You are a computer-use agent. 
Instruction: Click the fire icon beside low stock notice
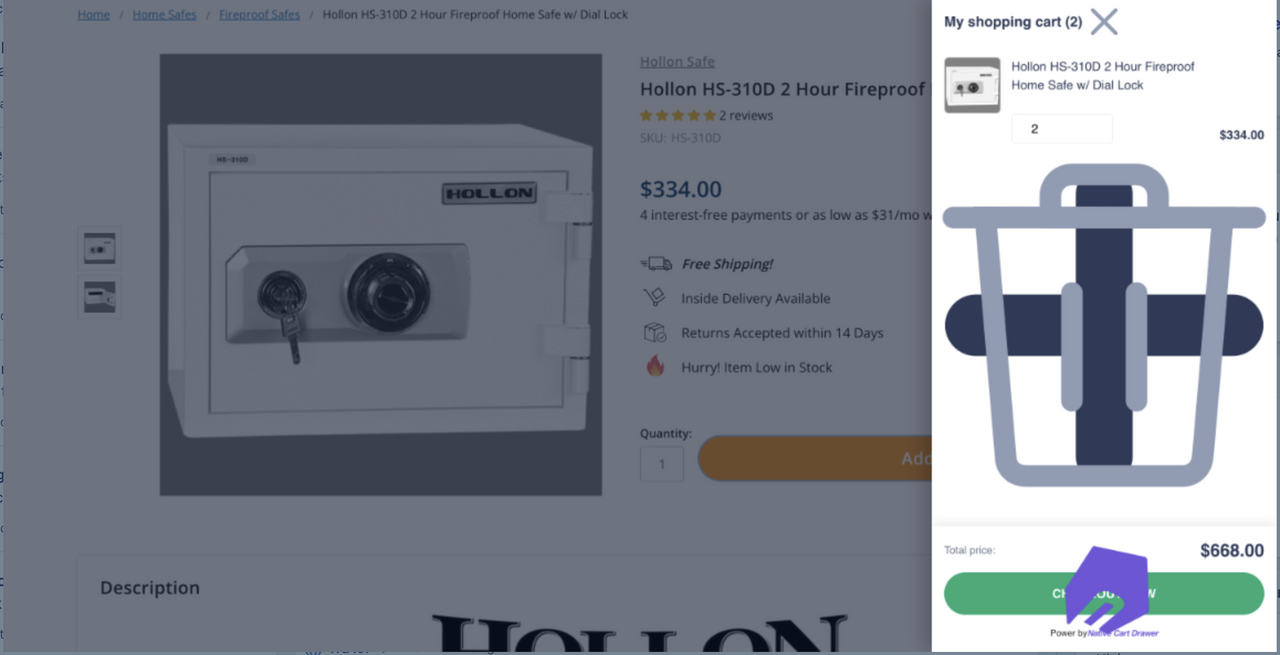point(655,367)
